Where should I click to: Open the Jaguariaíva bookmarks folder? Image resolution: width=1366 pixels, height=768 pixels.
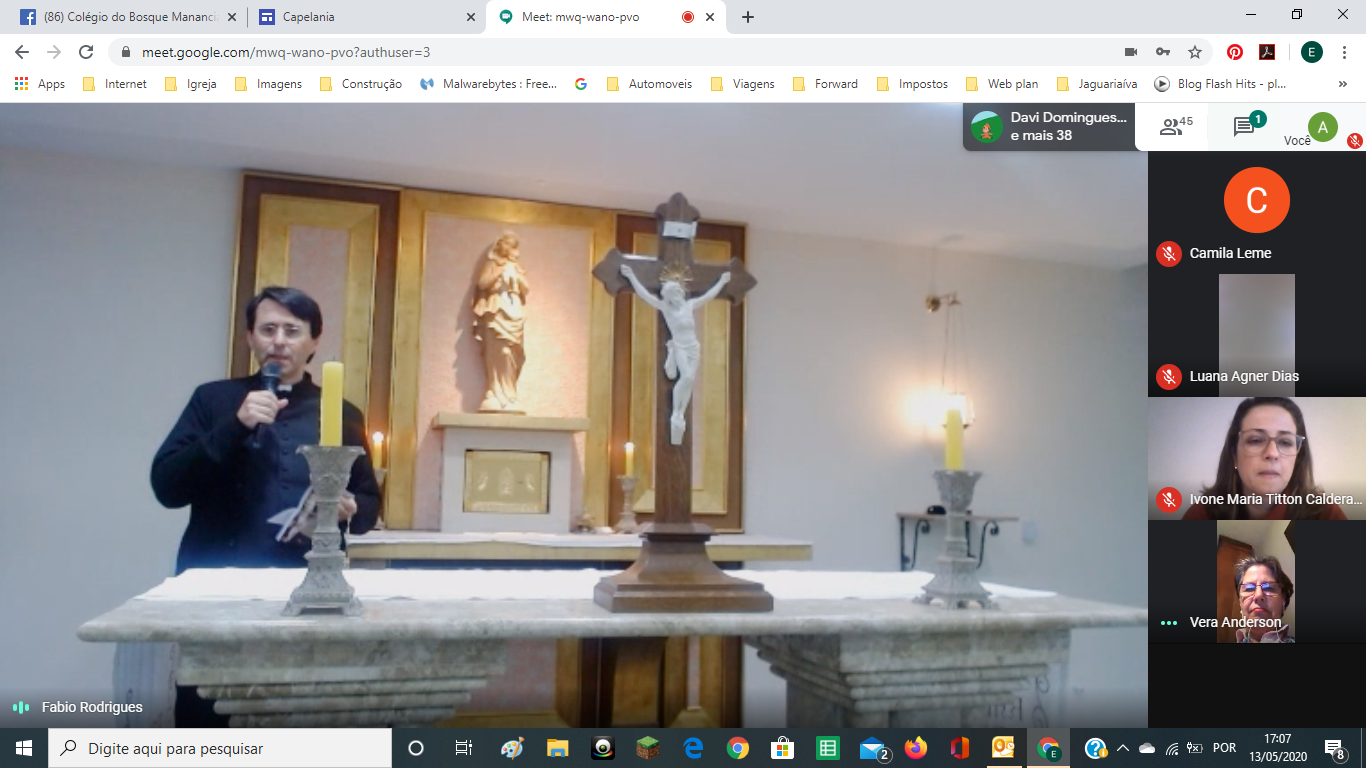(1097, 84)
